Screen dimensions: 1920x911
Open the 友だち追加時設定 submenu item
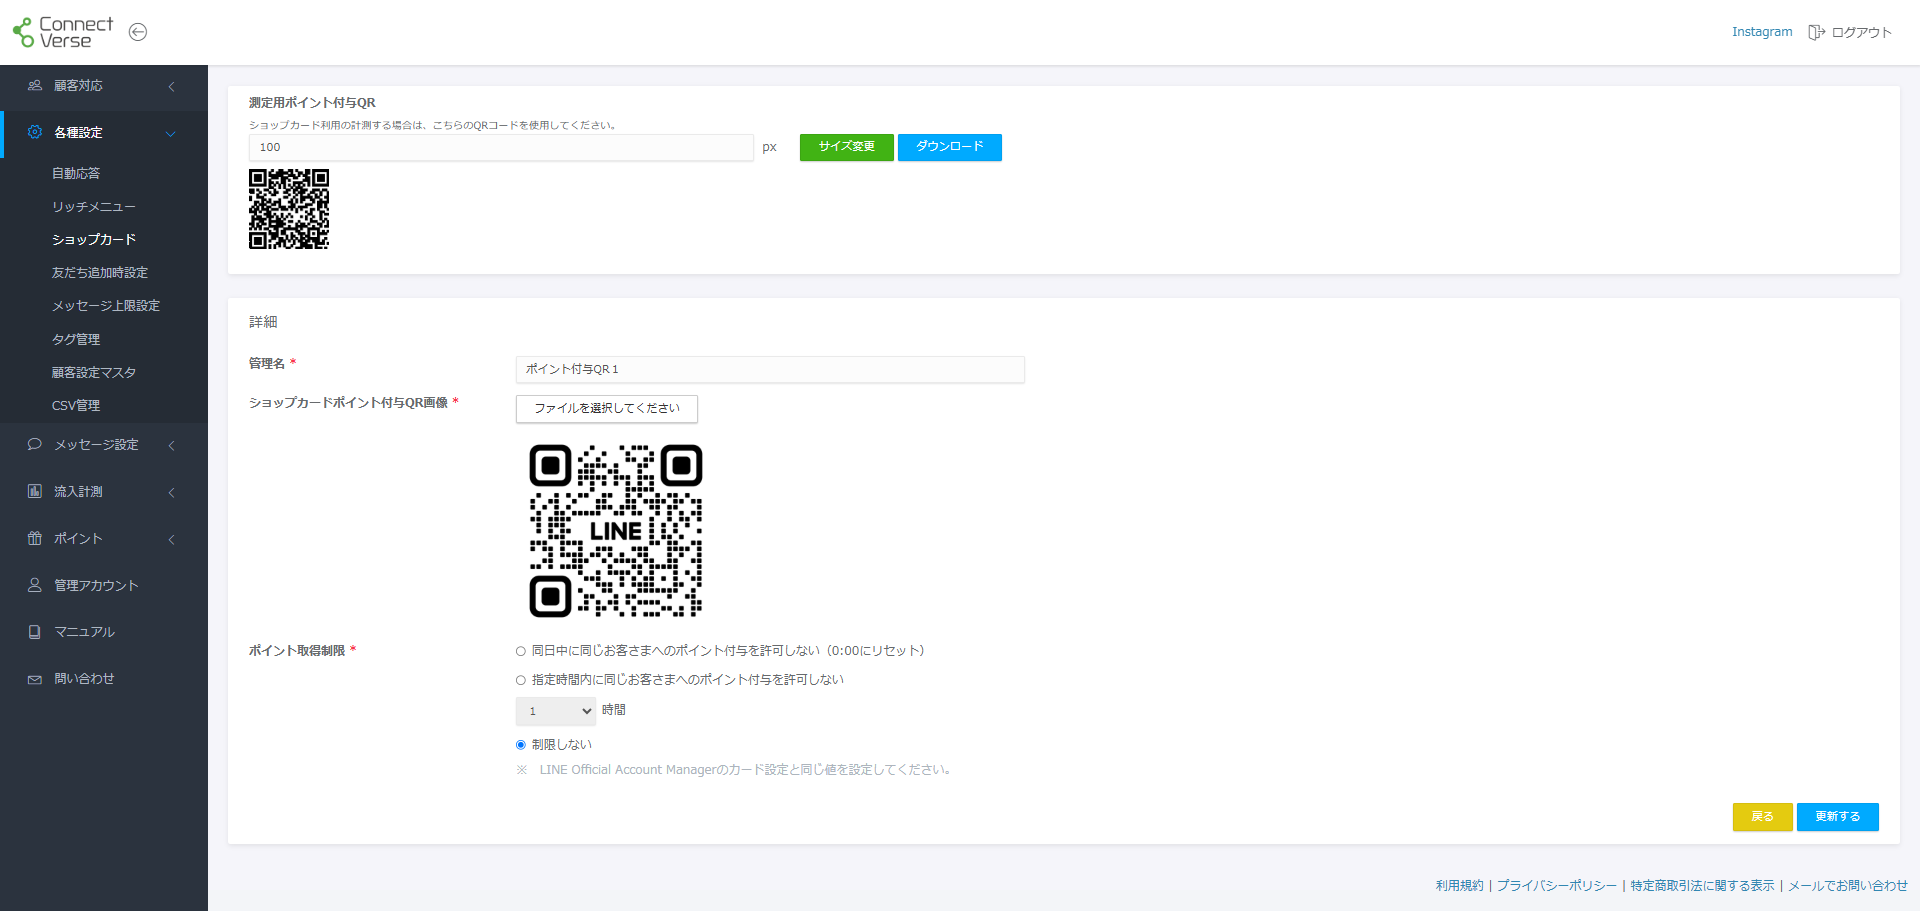(x=100, y=272)
